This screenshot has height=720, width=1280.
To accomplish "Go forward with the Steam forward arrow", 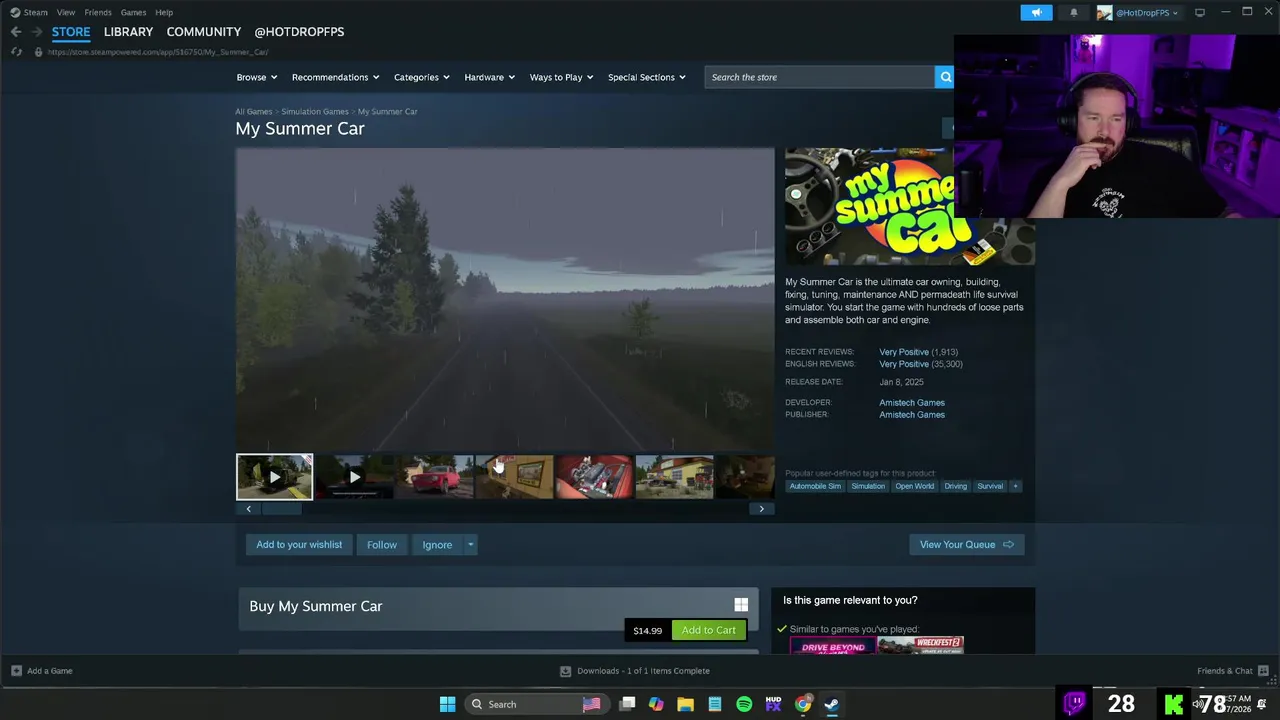I will tap(37, 32).
